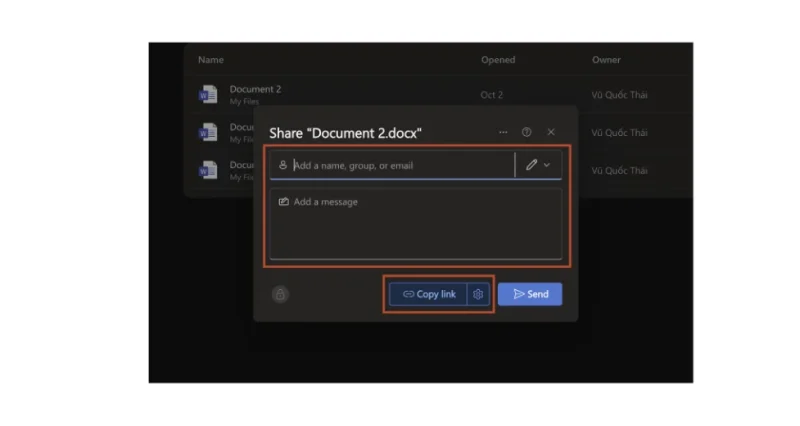This screenshot has height=426, width=800.
Task: Click the Owner column header
Action: 606,60
